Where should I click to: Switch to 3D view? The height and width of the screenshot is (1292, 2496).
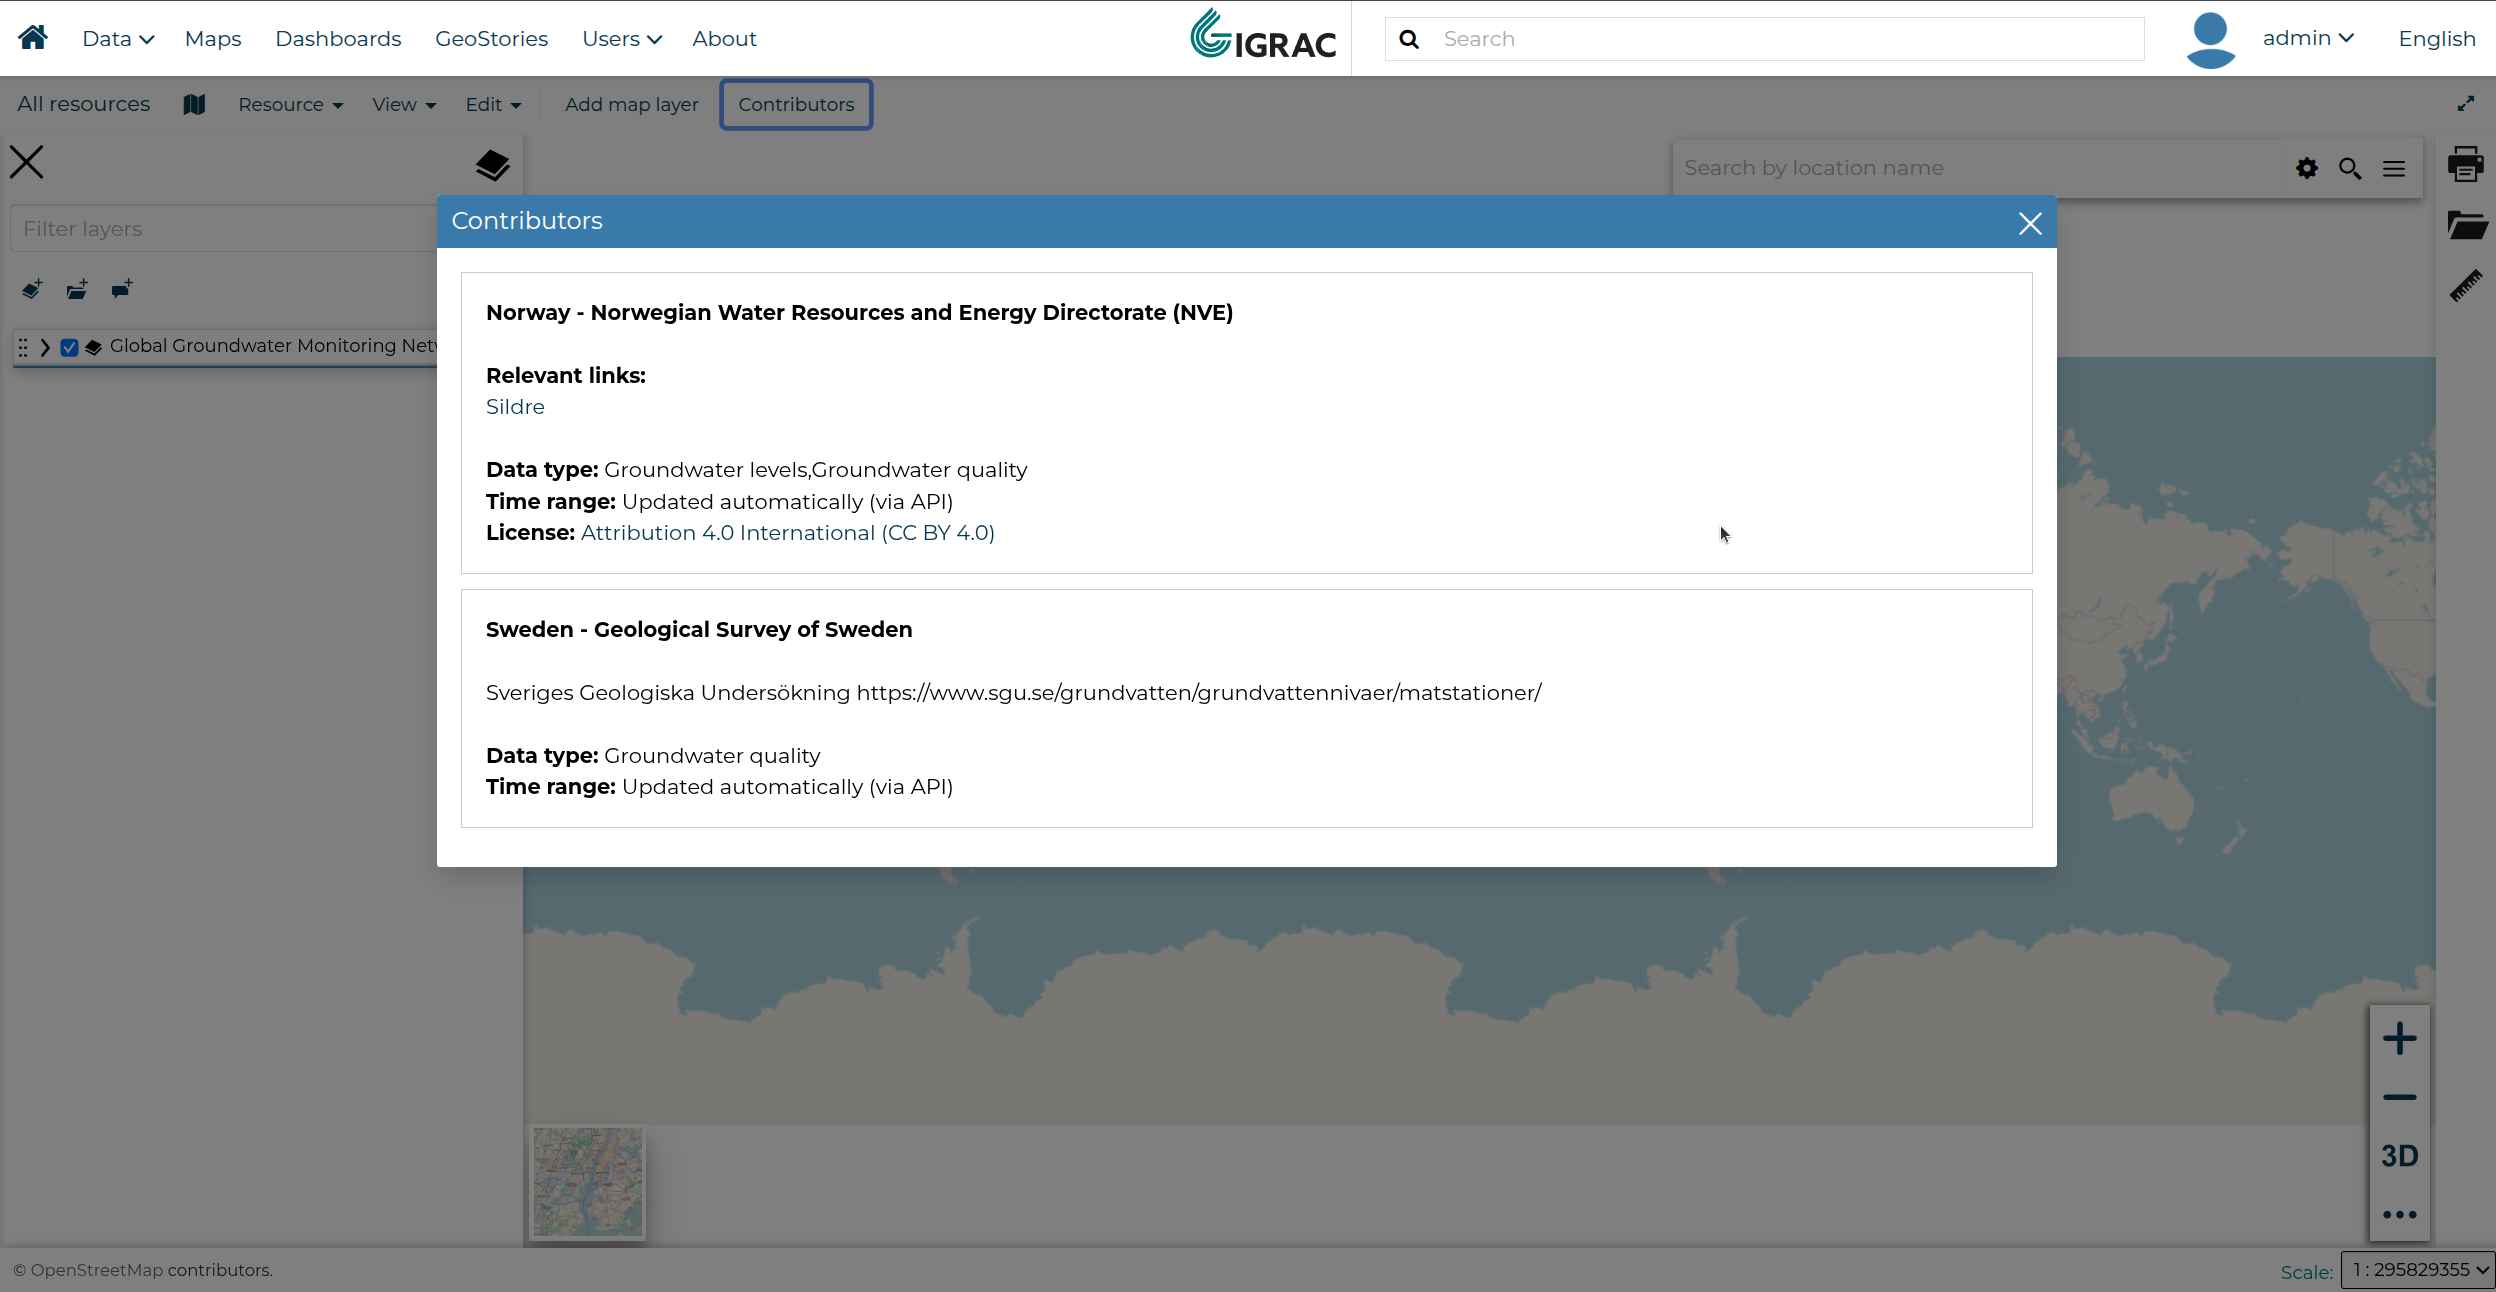click(2400, 1156)
